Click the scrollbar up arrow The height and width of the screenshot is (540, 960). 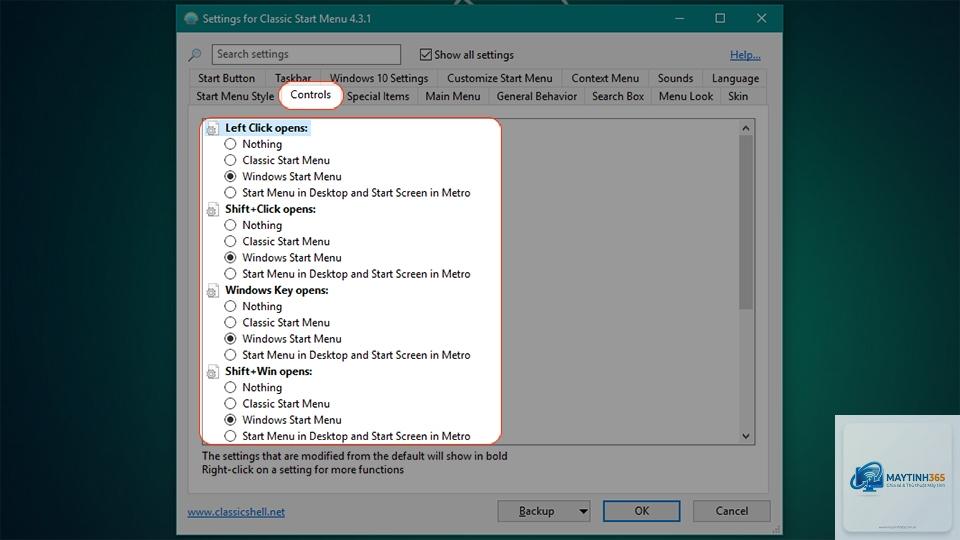746,128
